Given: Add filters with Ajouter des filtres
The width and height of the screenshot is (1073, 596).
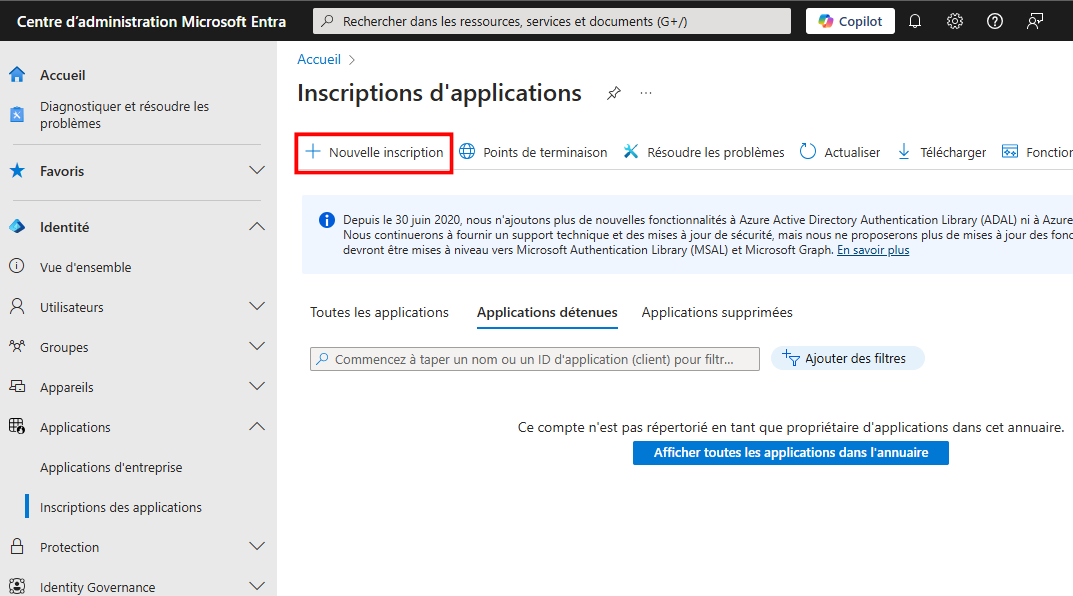Looking at the screenshot, I should click(847, 359).
